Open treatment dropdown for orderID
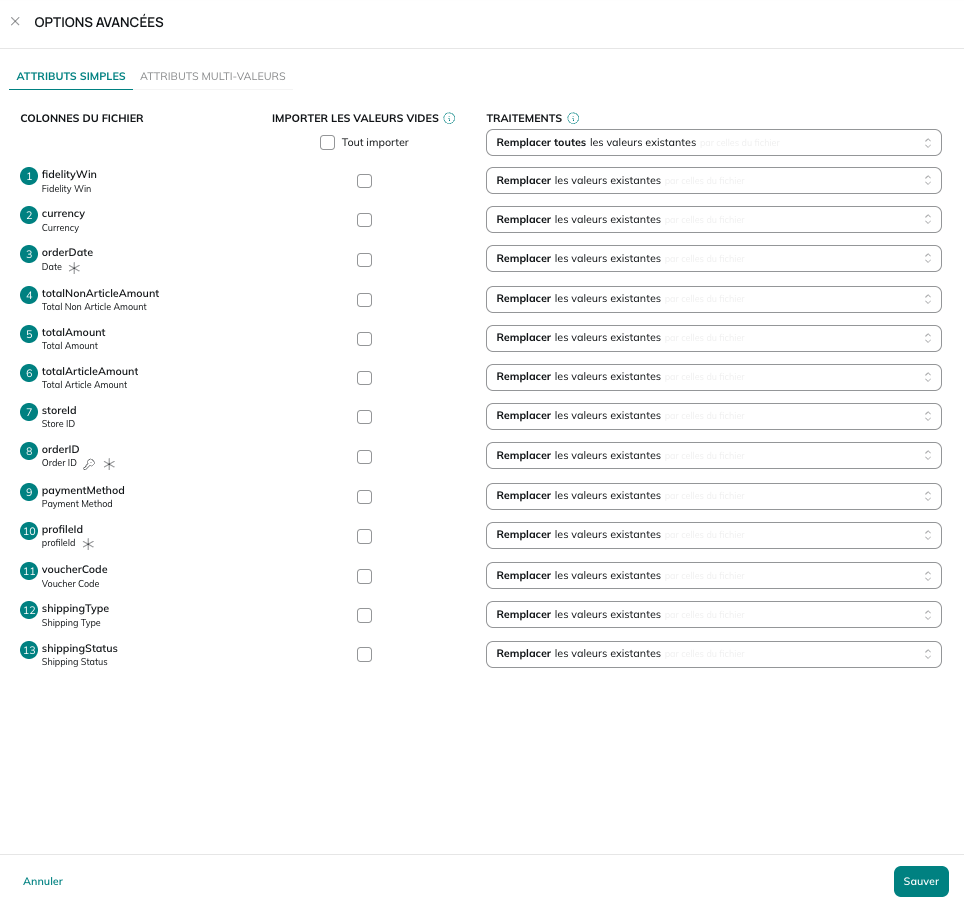964x908 pixels. (x=714, y=456)
